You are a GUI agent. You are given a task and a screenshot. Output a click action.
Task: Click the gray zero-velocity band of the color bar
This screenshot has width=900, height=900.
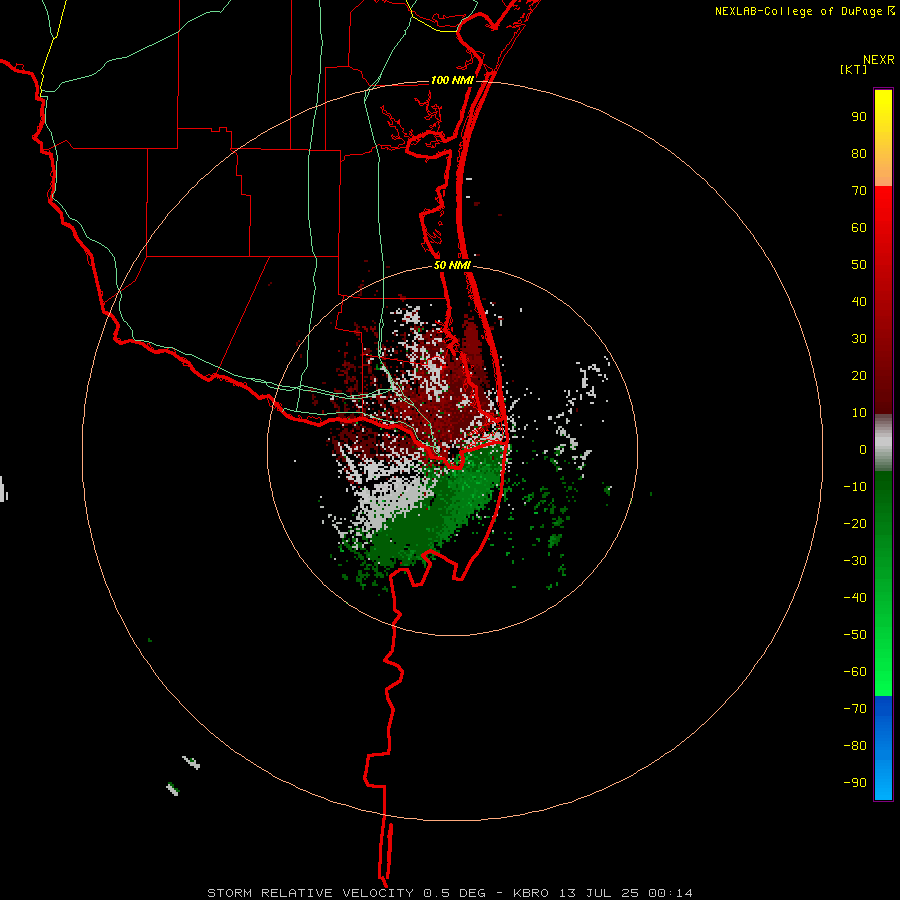883,443
